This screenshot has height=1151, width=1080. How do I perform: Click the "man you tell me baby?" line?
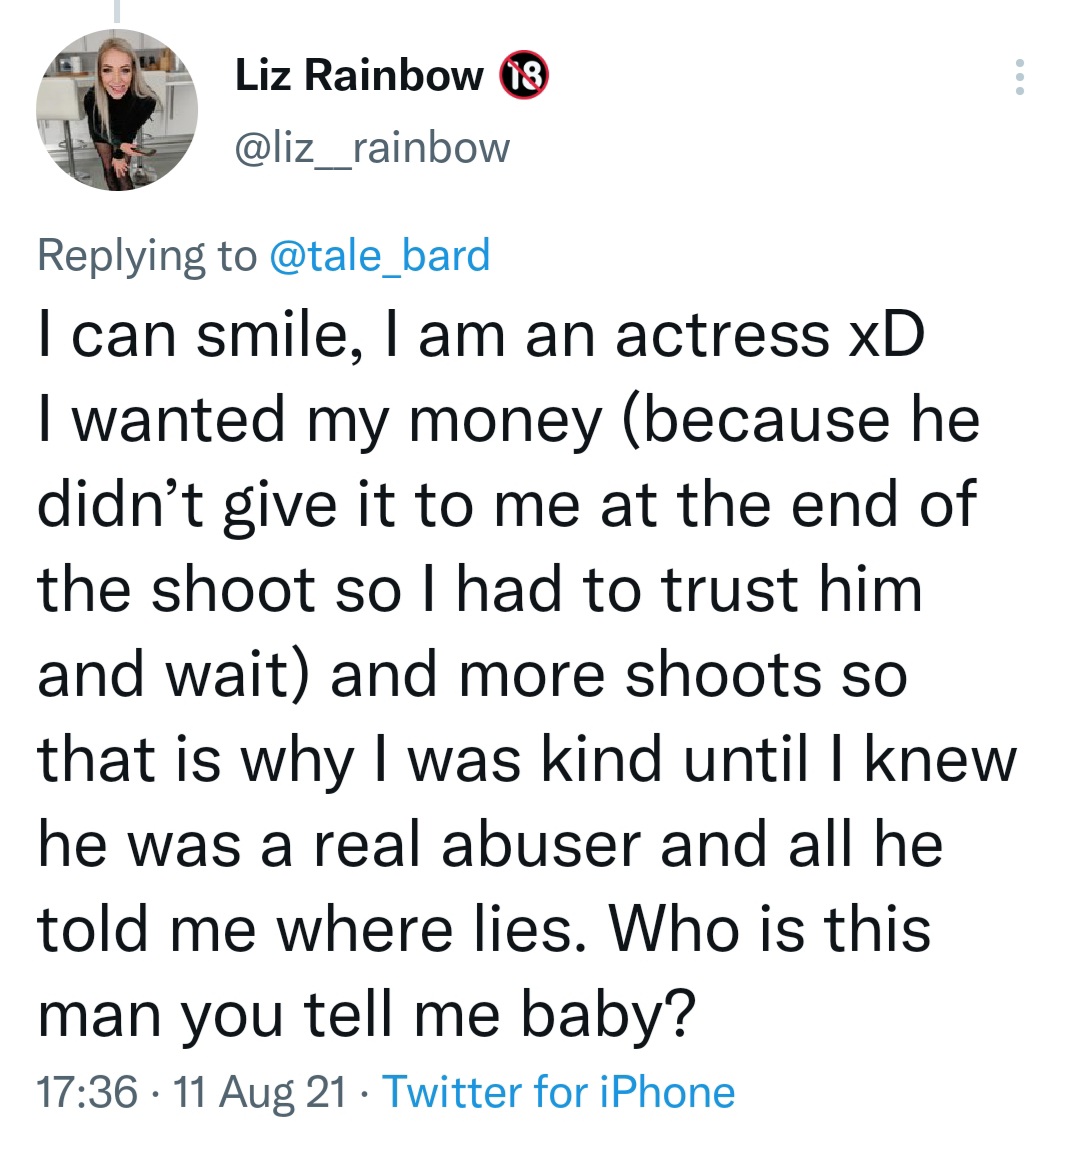(366, 1013)
